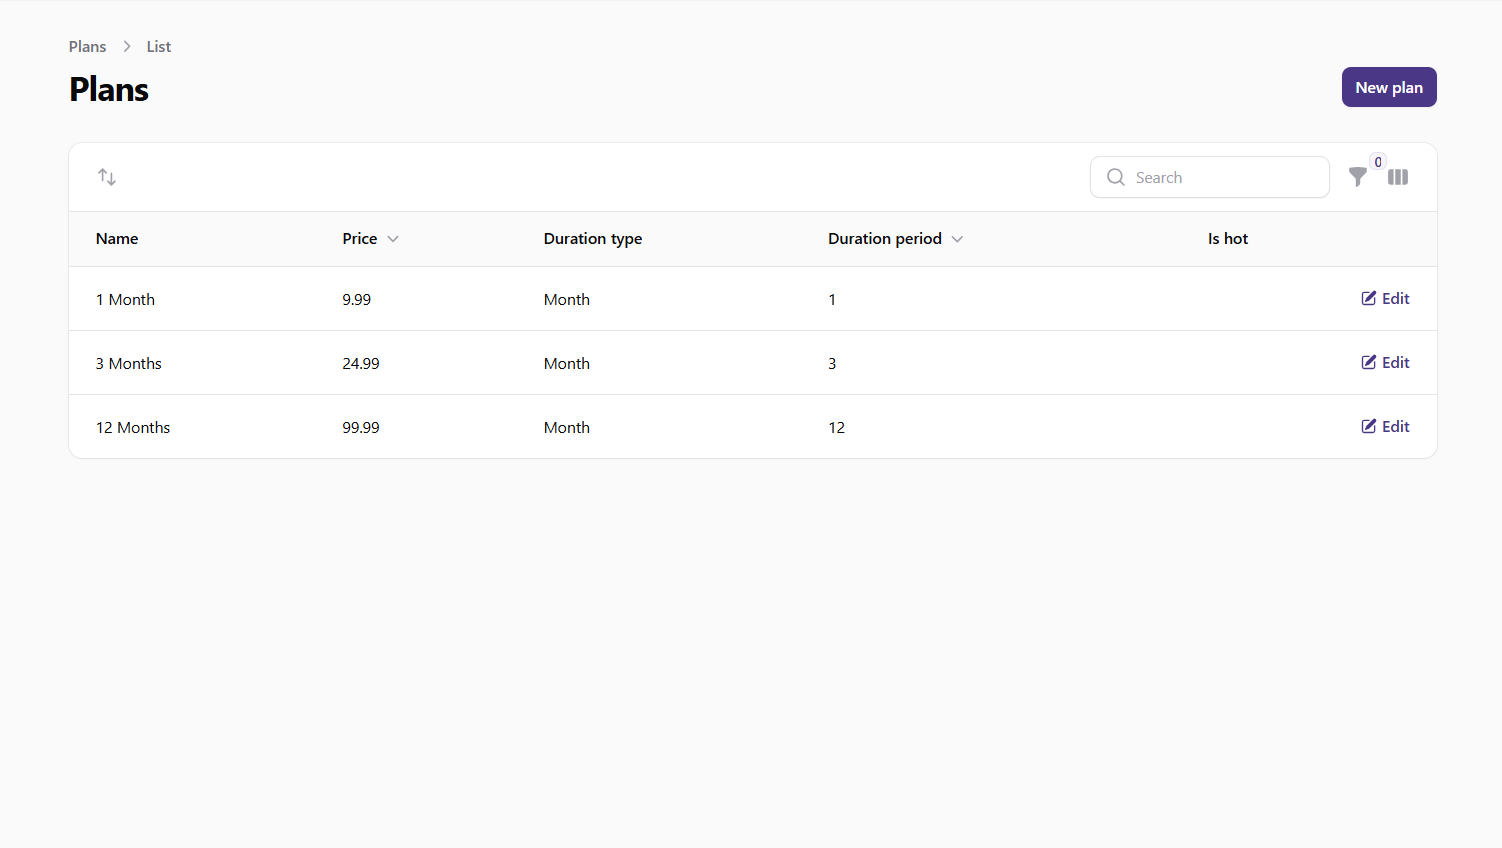Open the 1 Month plan name cell

[125, 299]
